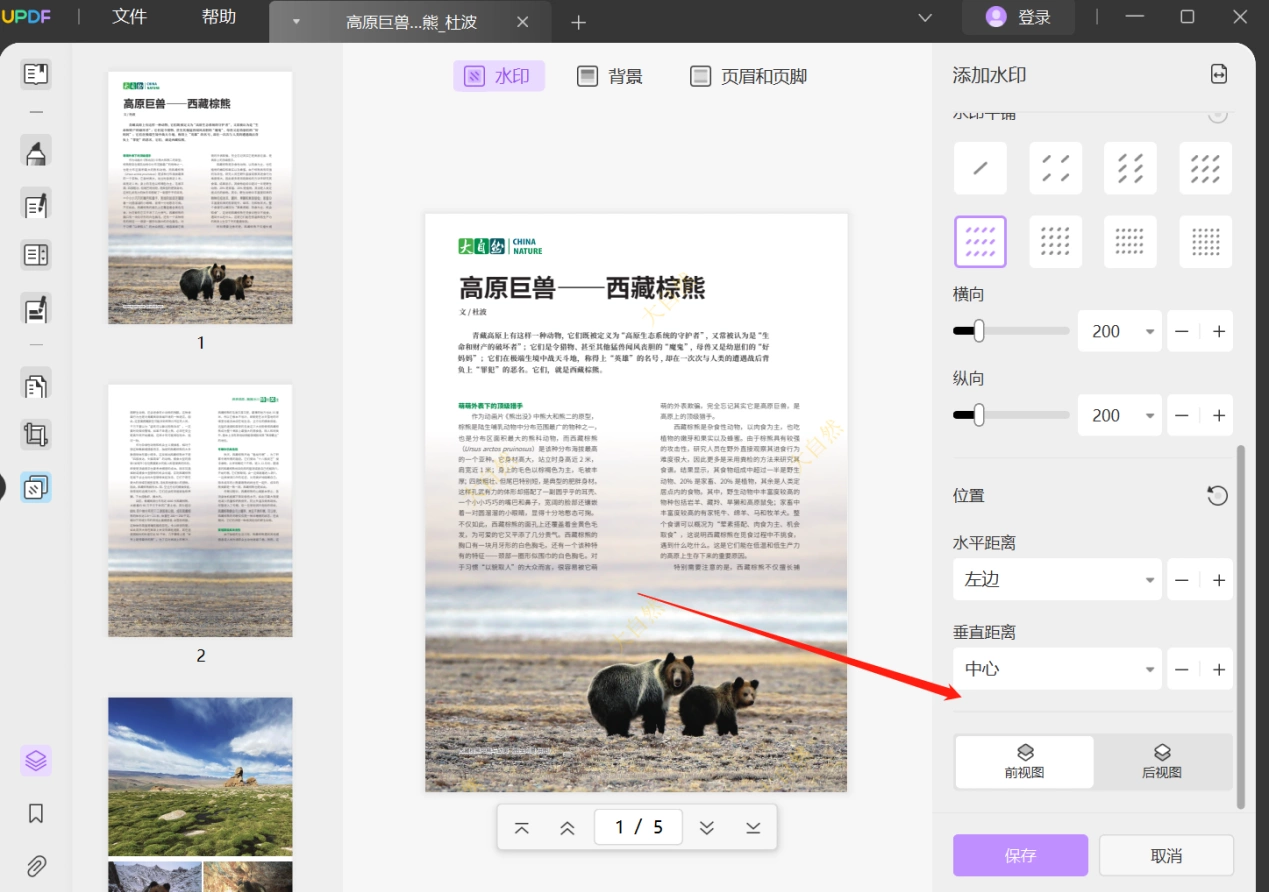Open the attachments paperclip icon
Screen dimensions: 1269x892
pos(36,866)
